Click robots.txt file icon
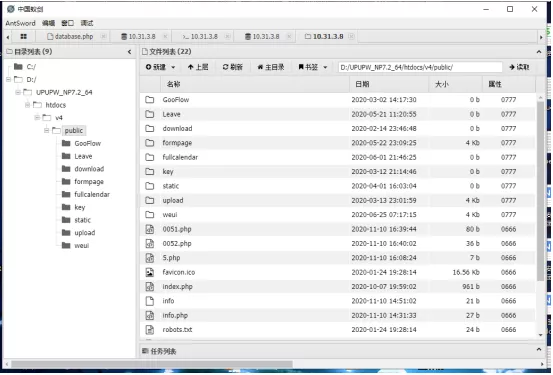553x375 pixels. click(x=150, y=330)
